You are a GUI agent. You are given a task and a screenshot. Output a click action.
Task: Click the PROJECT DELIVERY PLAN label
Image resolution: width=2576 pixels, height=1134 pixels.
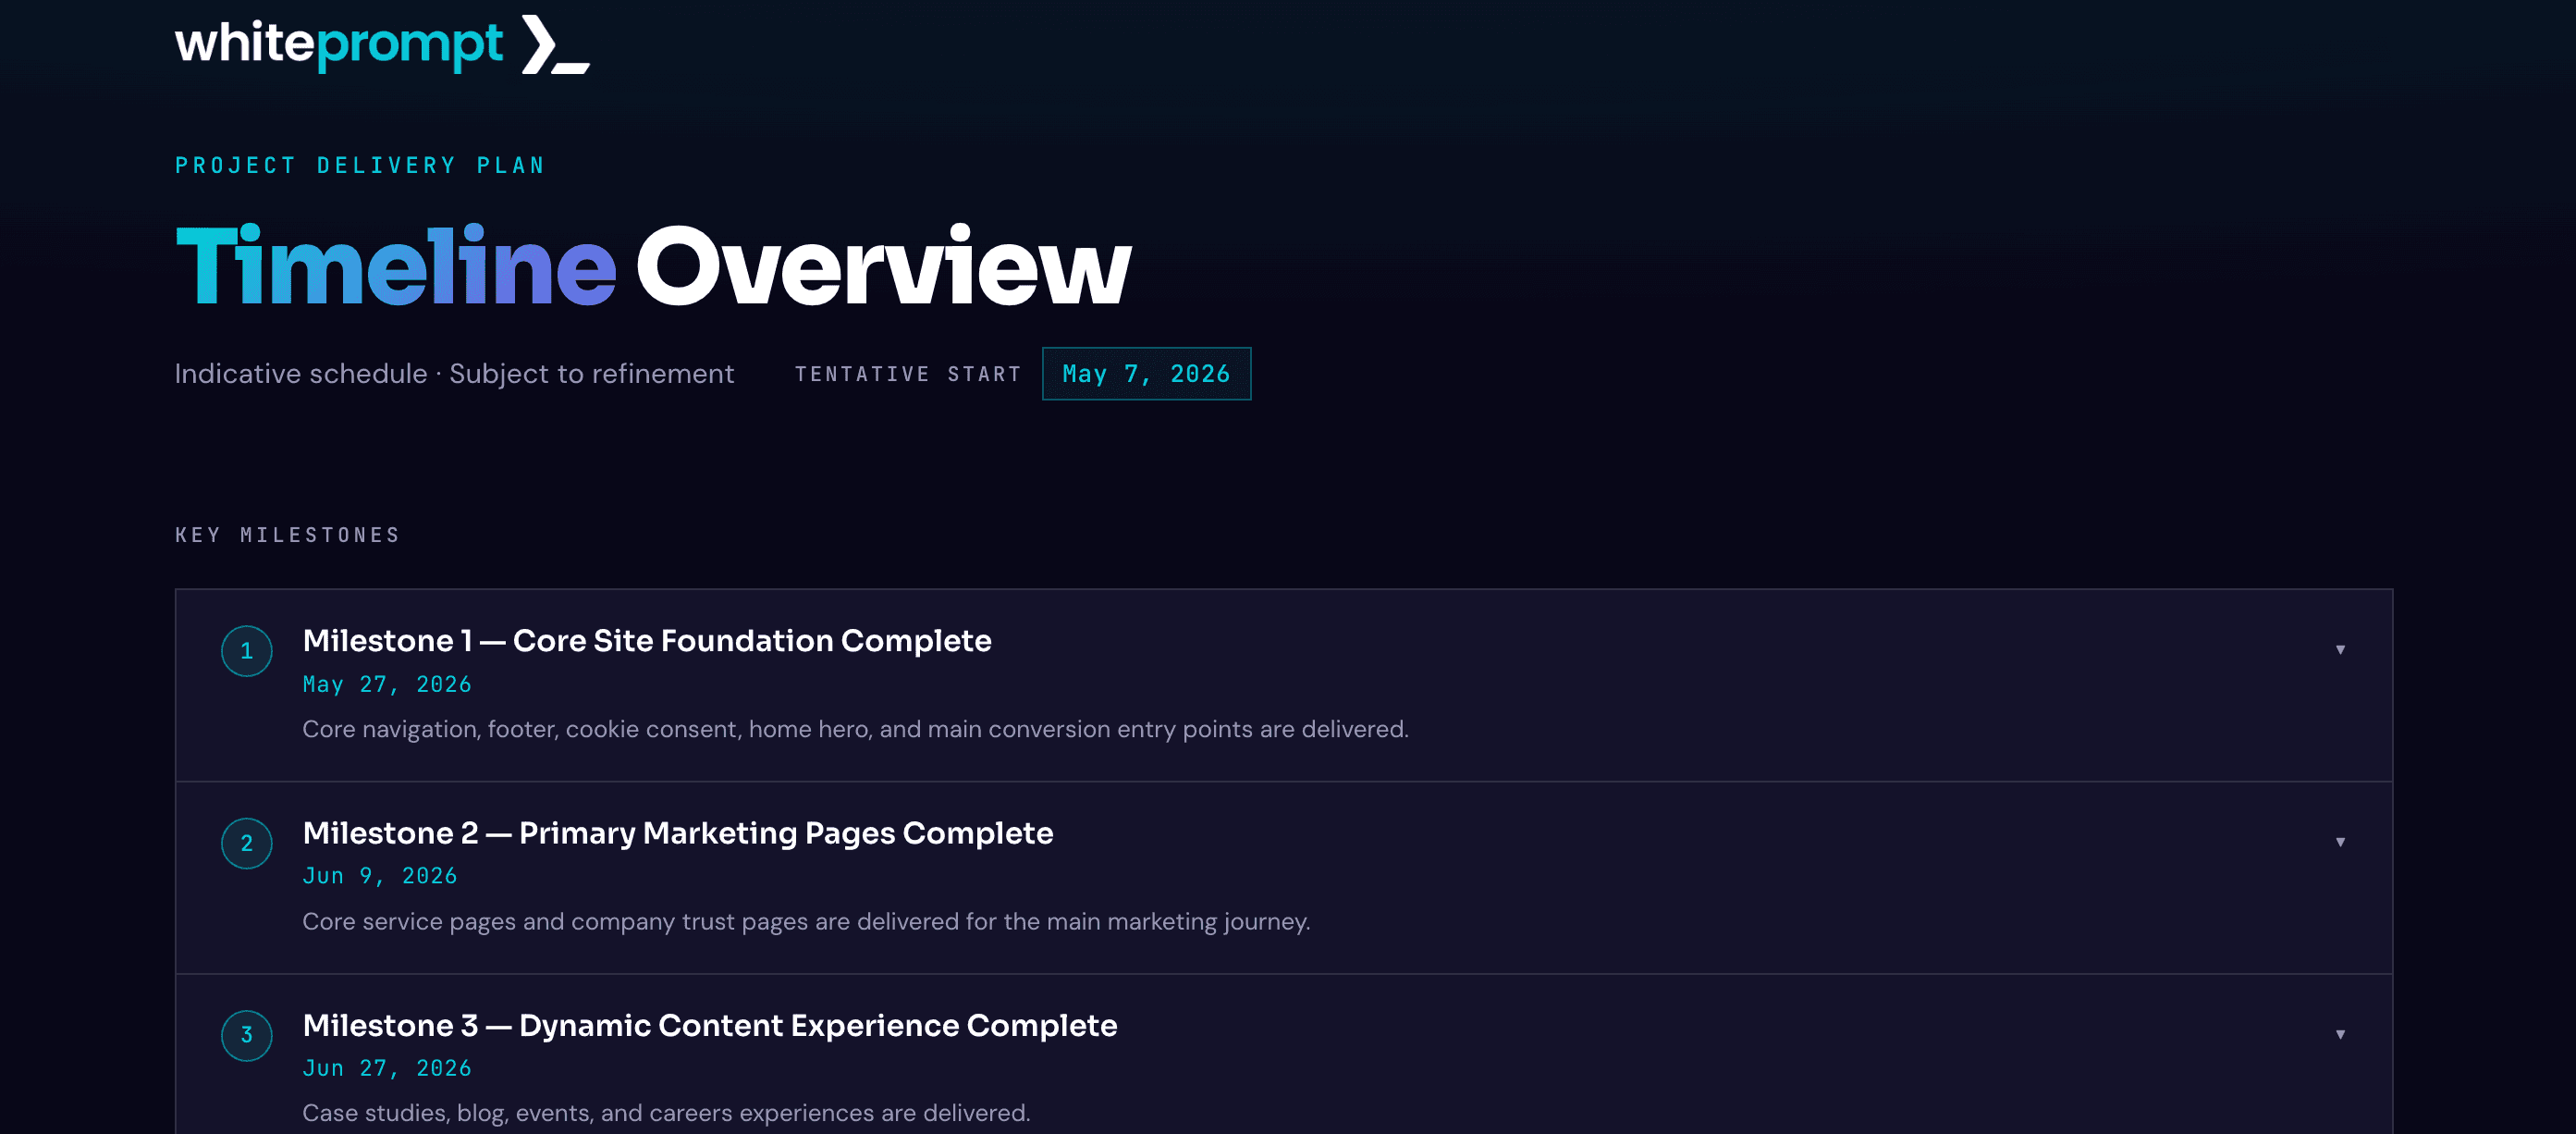pyautogui.click(x=360, y=165)
